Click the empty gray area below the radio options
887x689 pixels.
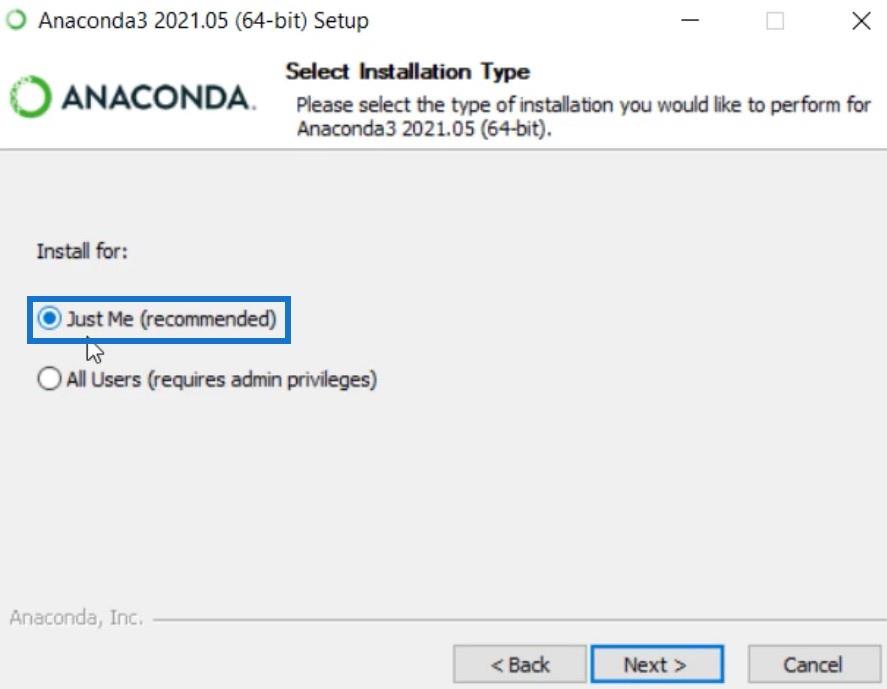click(444, 498)
